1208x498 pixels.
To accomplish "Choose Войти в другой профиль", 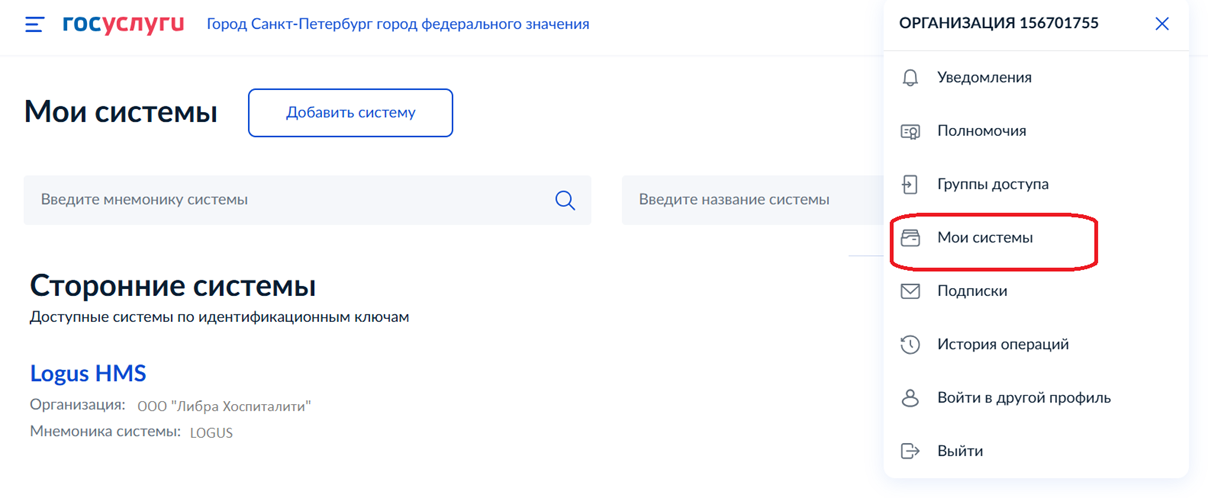I will click(x=1024, y=398).
